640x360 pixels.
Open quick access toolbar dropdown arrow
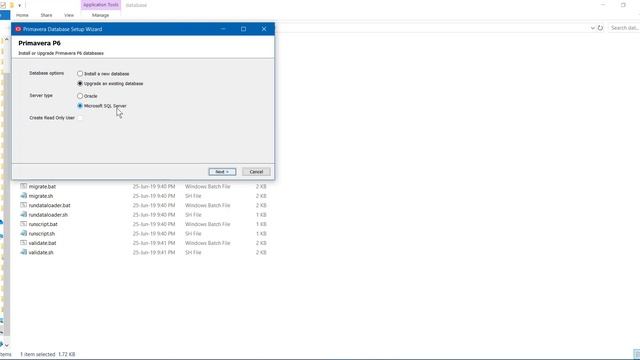tap(19, 5)
